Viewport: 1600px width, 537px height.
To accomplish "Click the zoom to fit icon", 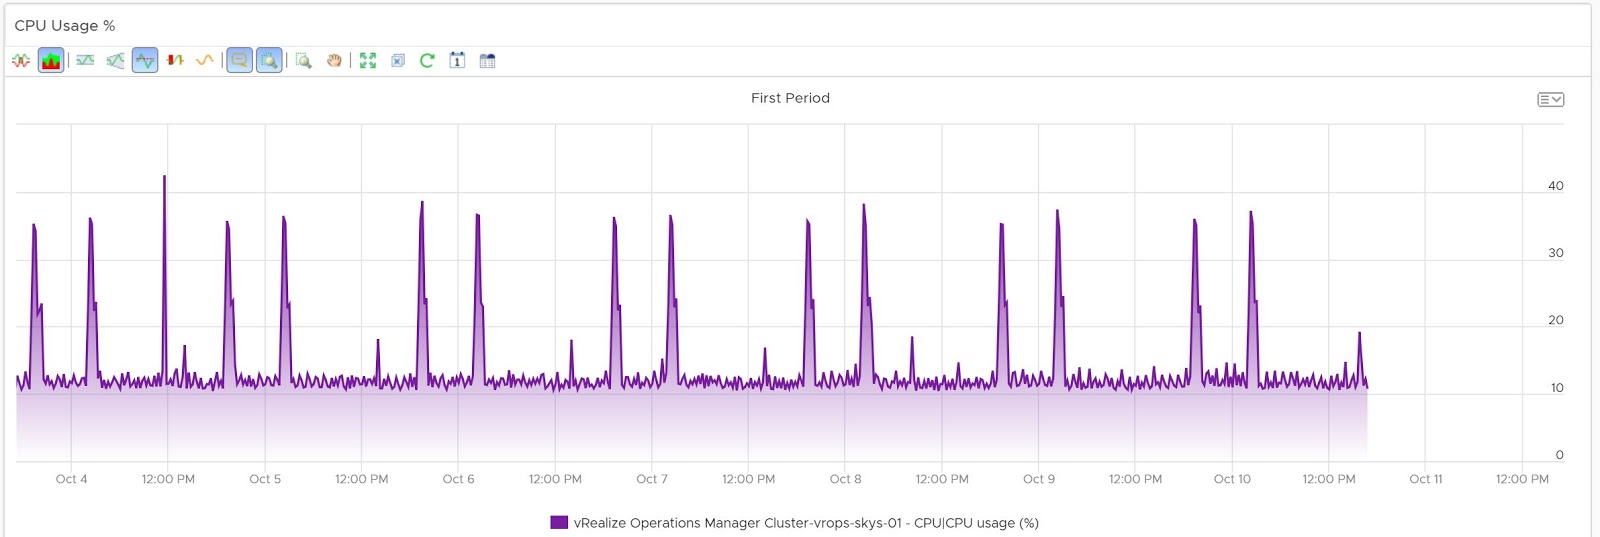I will 368,61.
